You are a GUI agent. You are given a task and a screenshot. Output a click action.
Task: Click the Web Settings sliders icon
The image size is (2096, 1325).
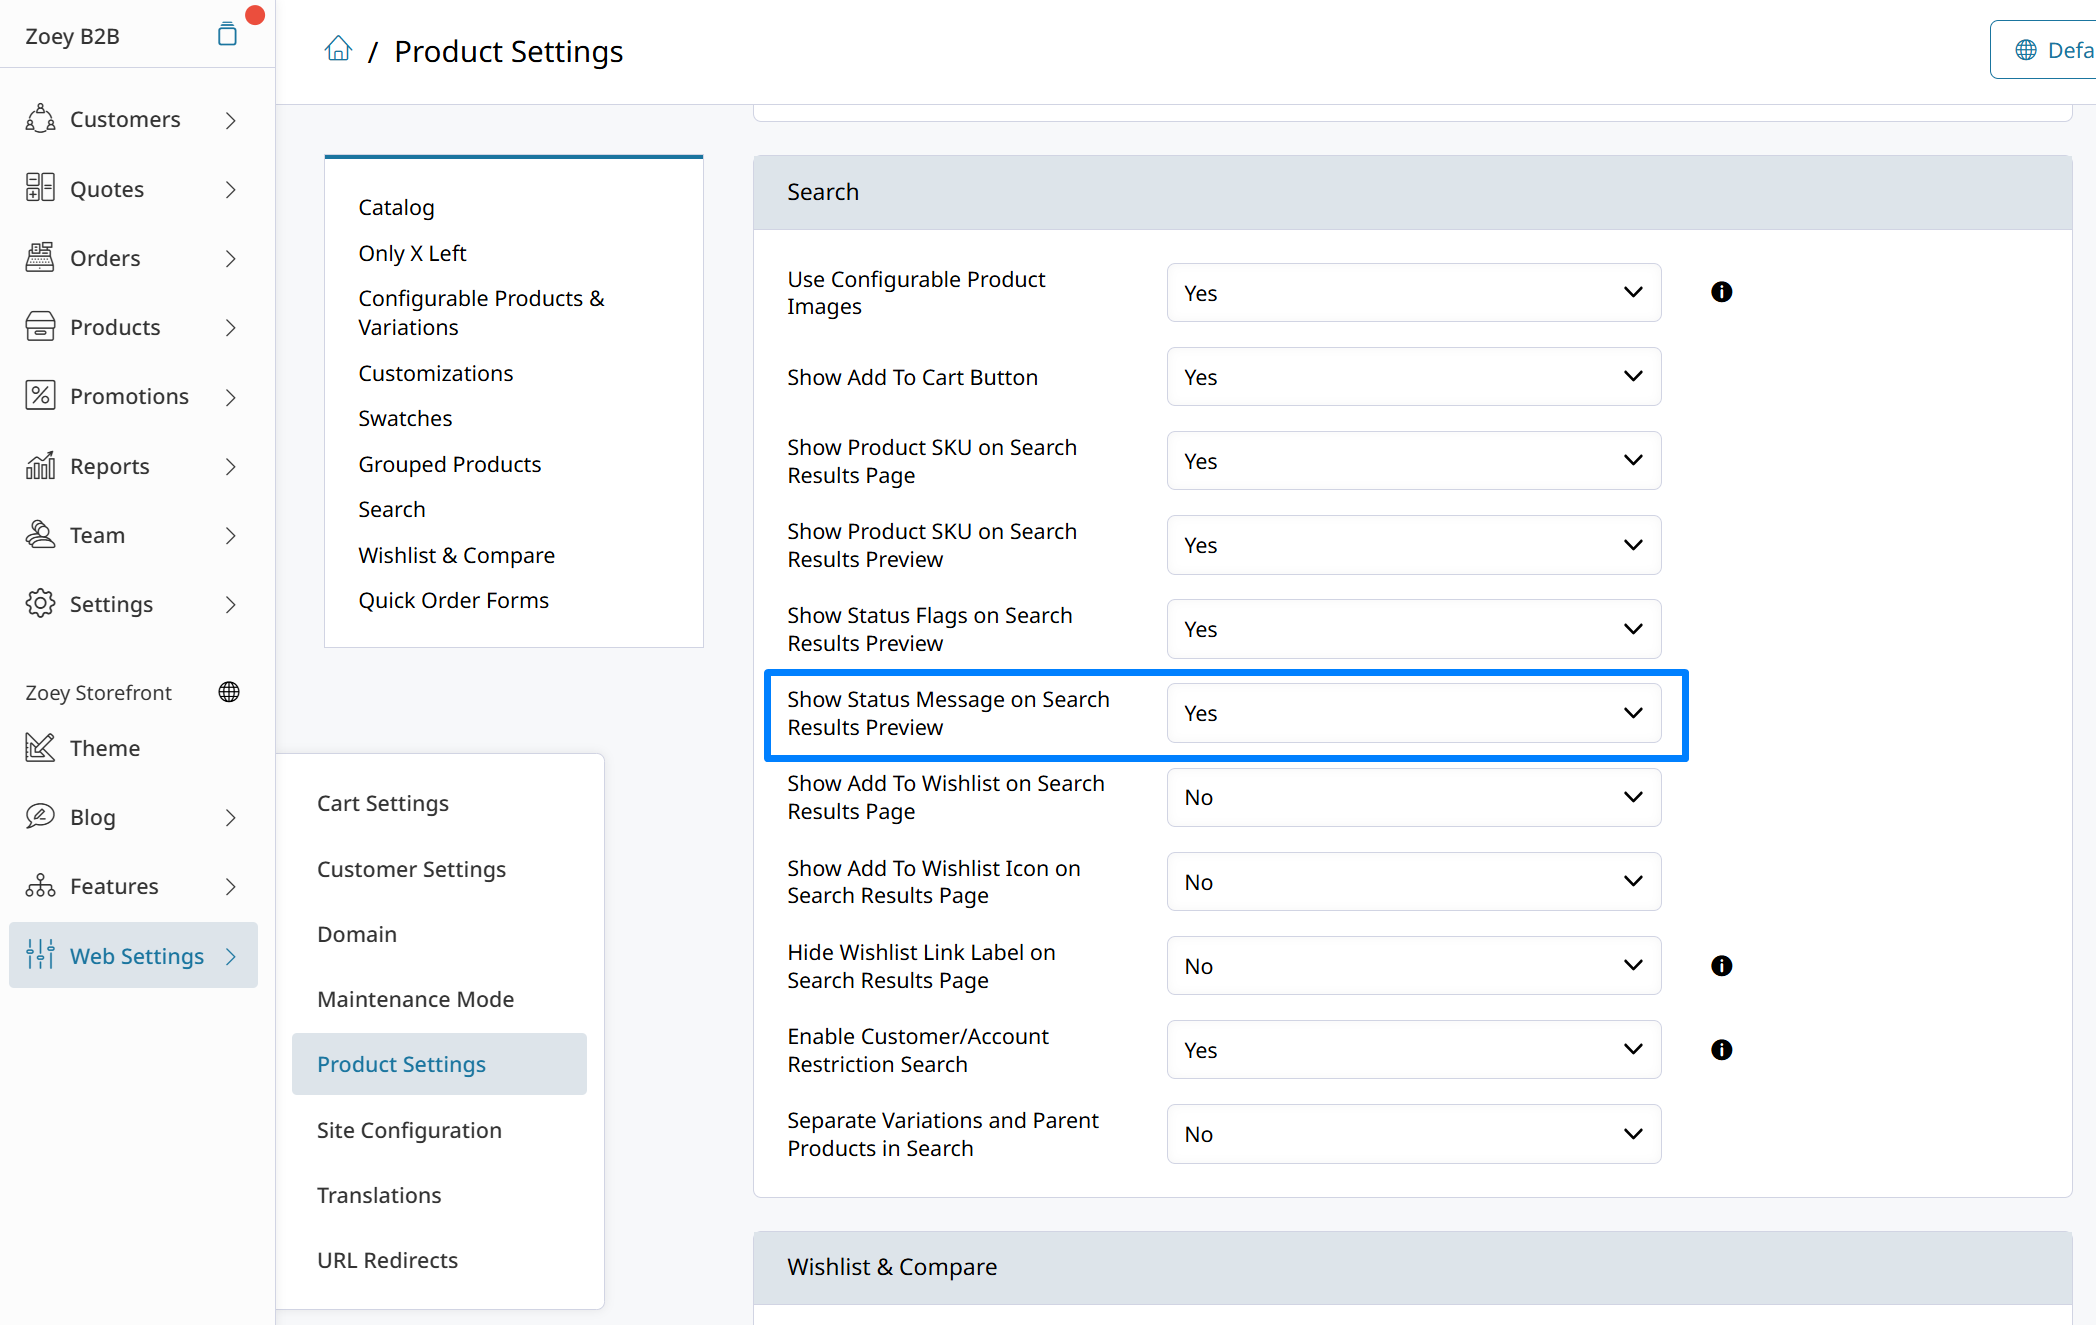point(40,955)
